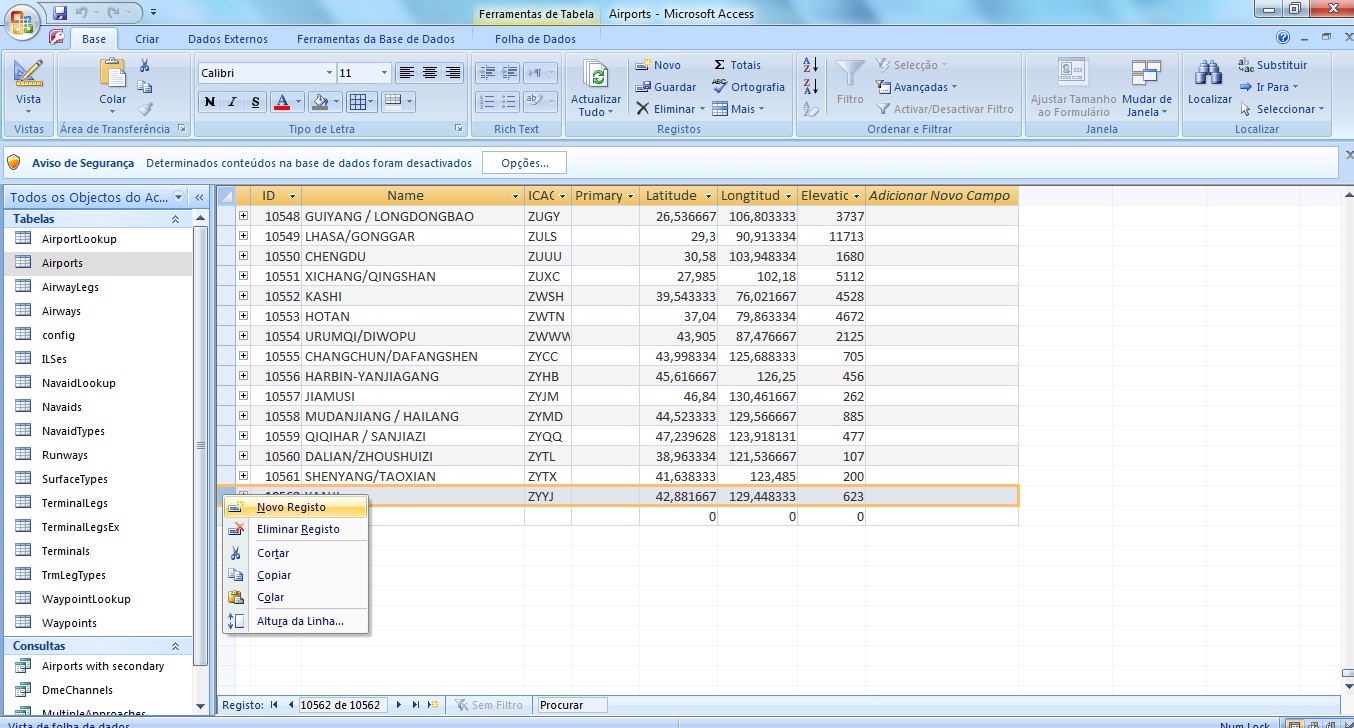Click the Opções... security warning button
The height and width of the screenshot is (728, 1354).
coord(524,163)
